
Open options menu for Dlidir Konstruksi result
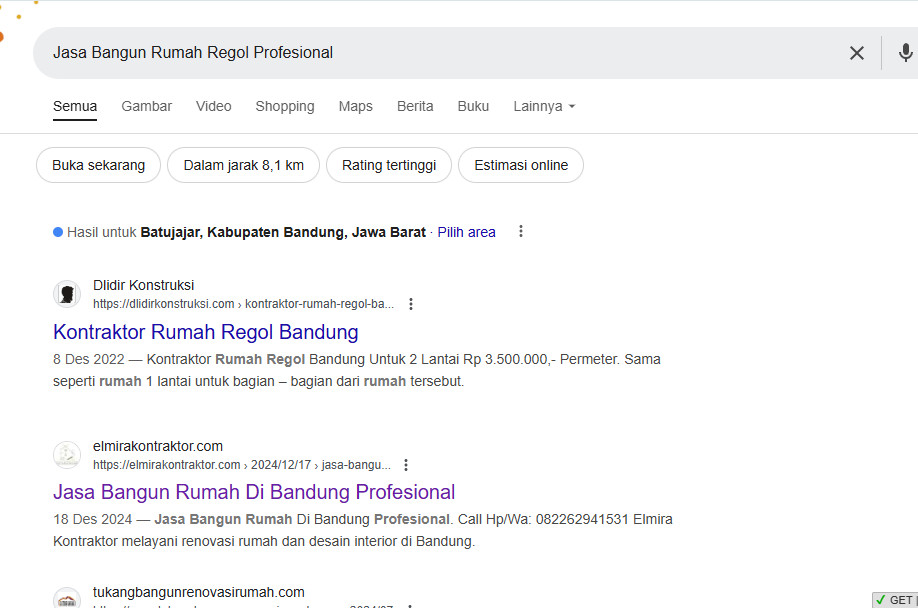[x=411, y=304]
